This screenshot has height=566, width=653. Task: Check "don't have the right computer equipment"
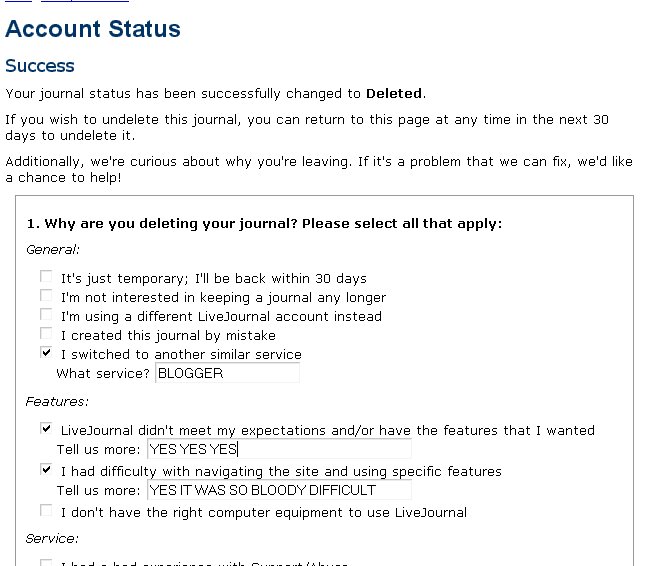[x=46, y=511]
